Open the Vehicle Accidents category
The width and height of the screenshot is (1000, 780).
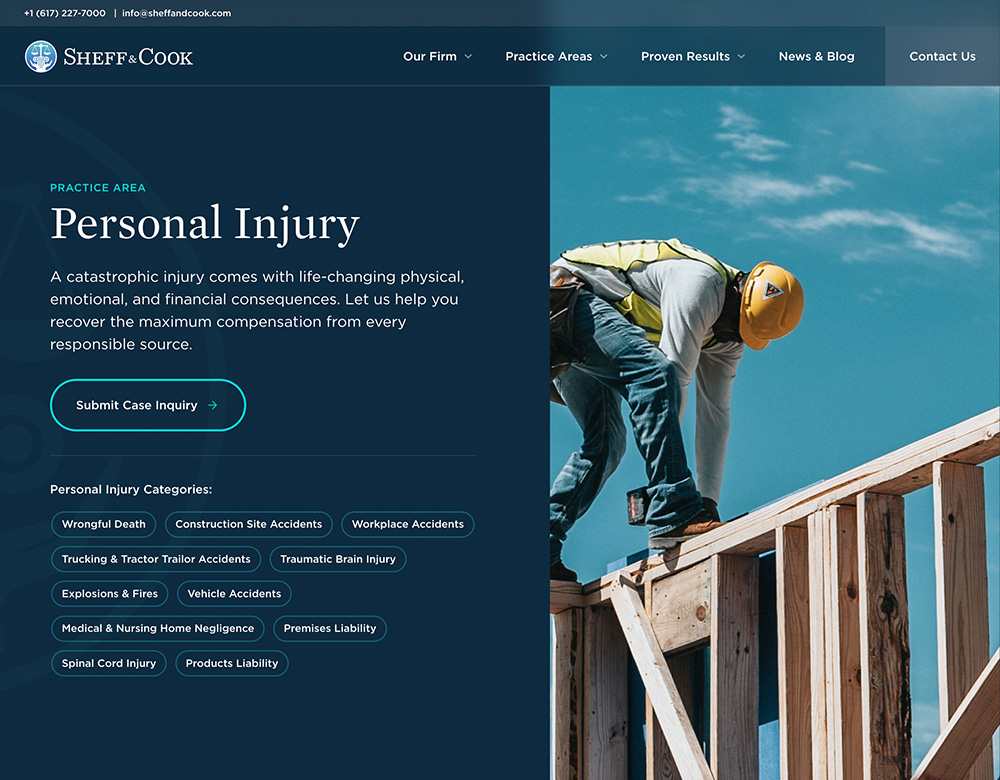(234, 594)
